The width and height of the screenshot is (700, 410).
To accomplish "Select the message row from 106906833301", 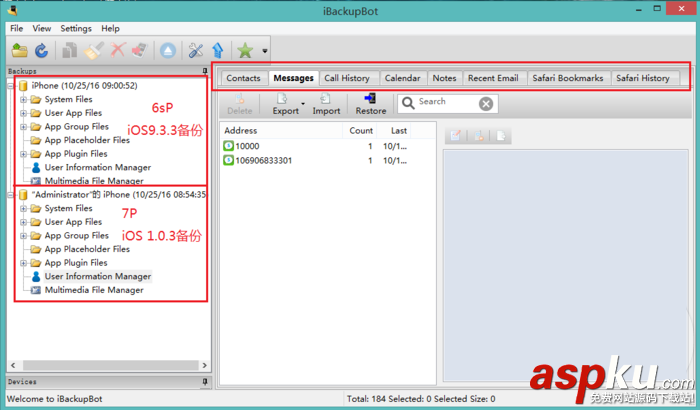I will tap(316, 160).
